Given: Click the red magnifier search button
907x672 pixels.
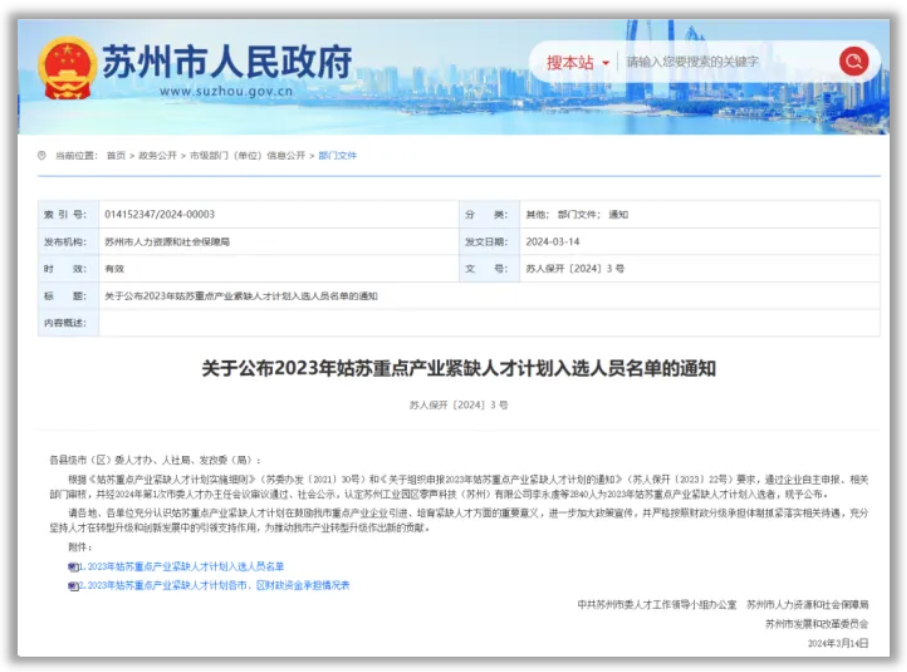Looking at the screenshot, I should tap(853, 62).
